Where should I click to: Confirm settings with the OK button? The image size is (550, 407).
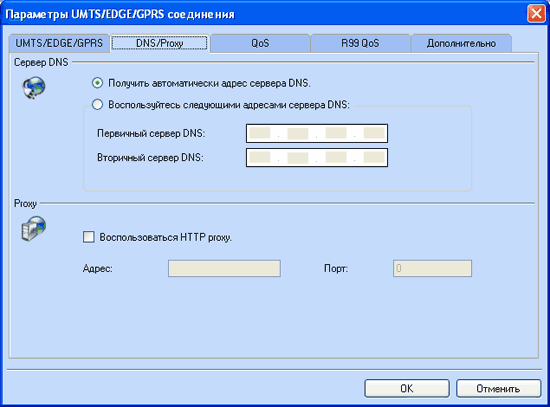pyautogui.click(x=407, y=388)
